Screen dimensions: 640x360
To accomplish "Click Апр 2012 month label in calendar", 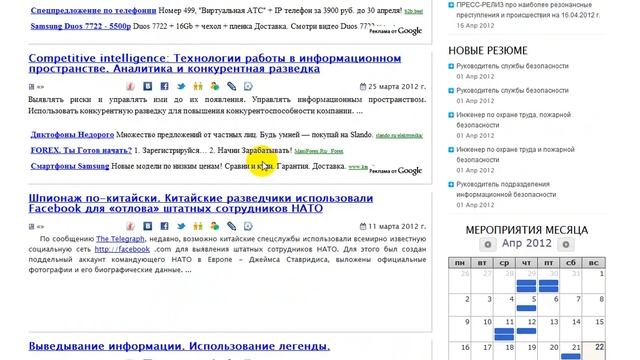I will (x=527, y=244).
